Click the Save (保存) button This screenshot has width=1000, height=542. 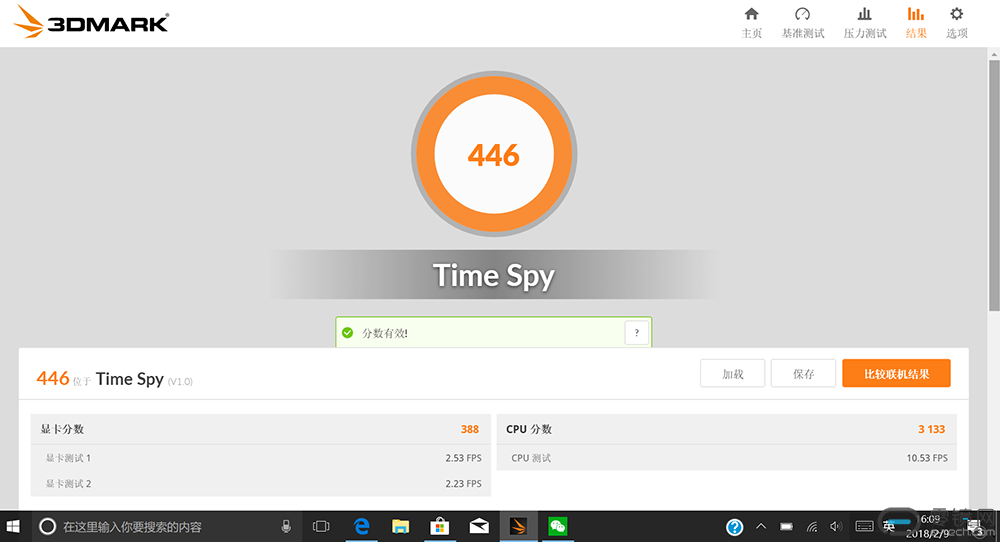pos(803,374)
